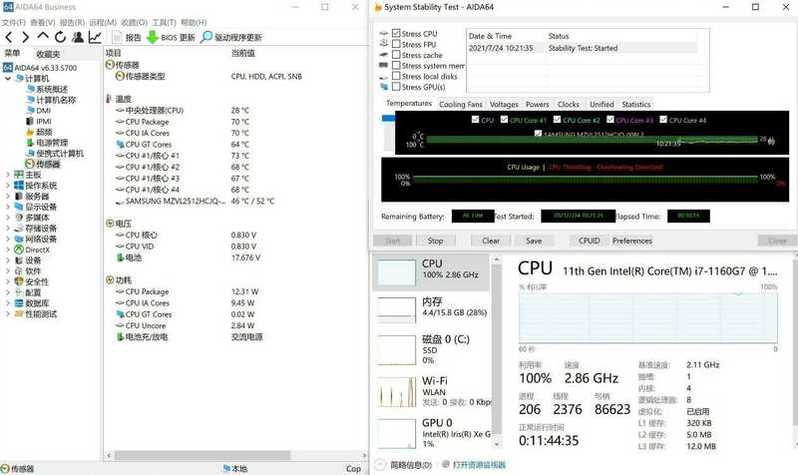Screen dimensions: 798x475
Task: Expand the 网络设备 tree node
Action: [x=8, y=239]
